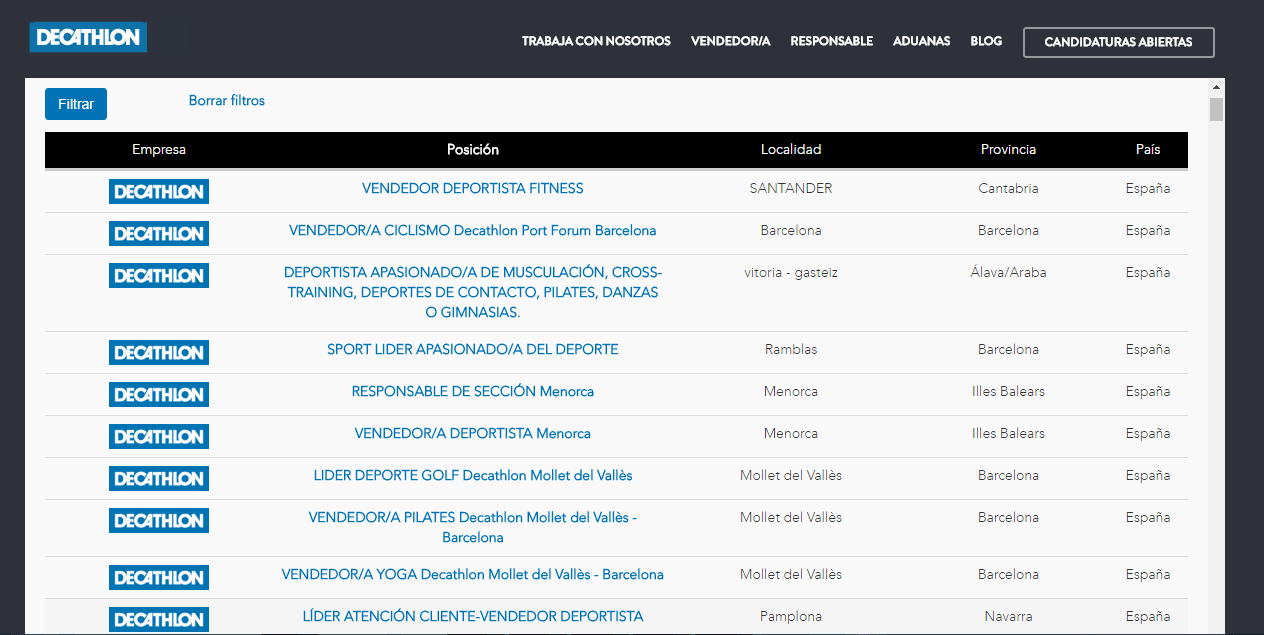
Task: Click Decathlon logo in Sport Lider row
Action: click(x=159, y=353)
